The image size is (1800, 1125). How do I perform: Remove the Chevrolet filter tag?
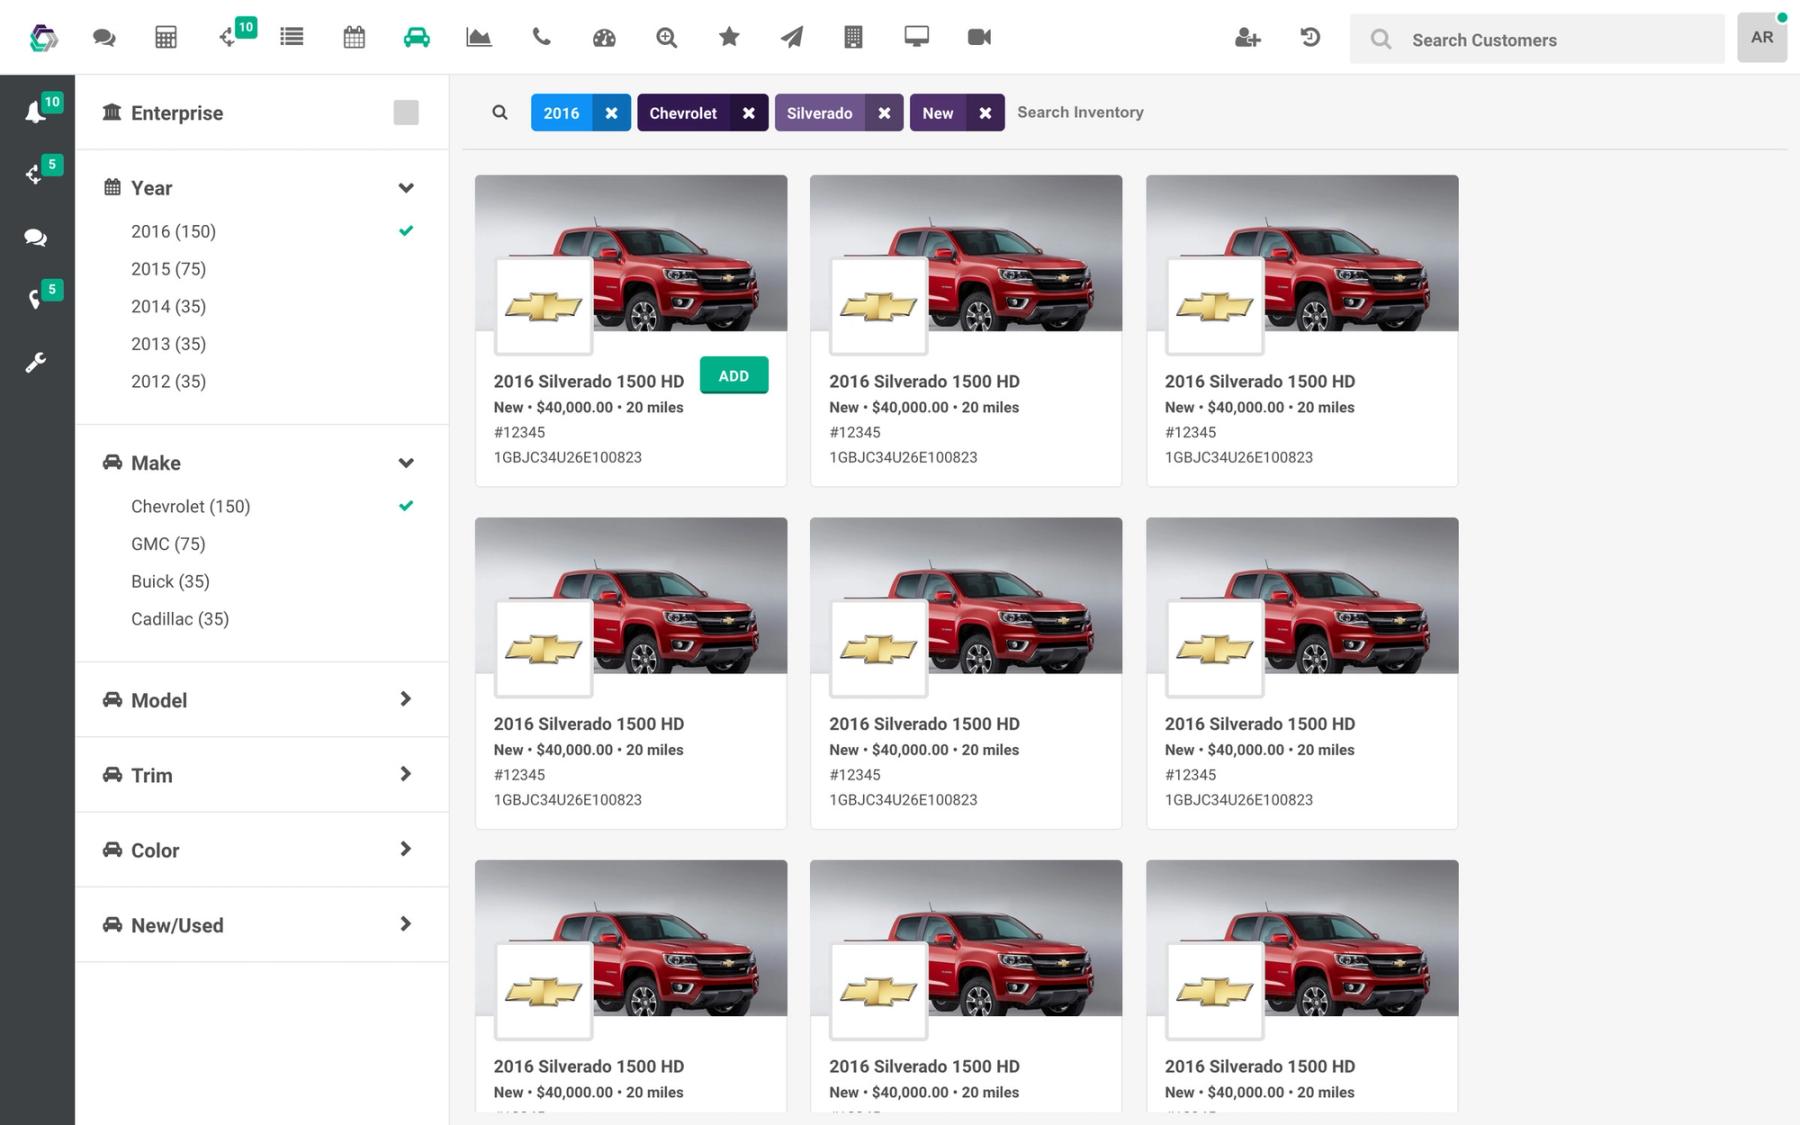click(x=748, y=113)
